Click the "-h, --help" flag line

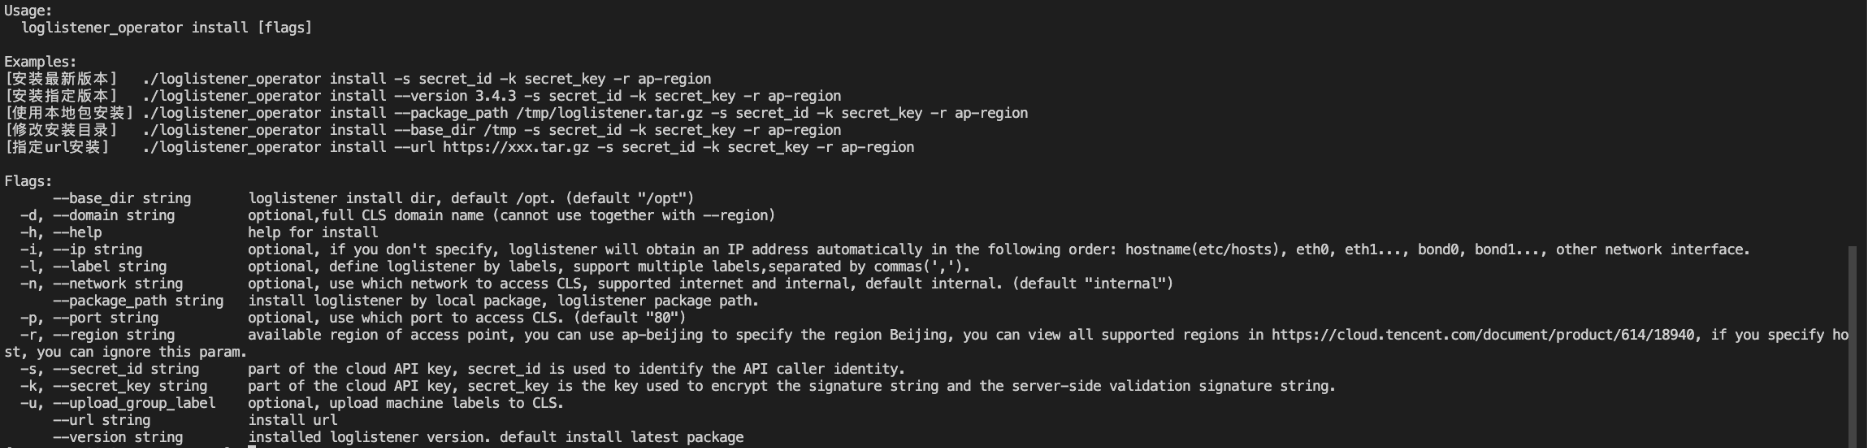coord(60,232)
